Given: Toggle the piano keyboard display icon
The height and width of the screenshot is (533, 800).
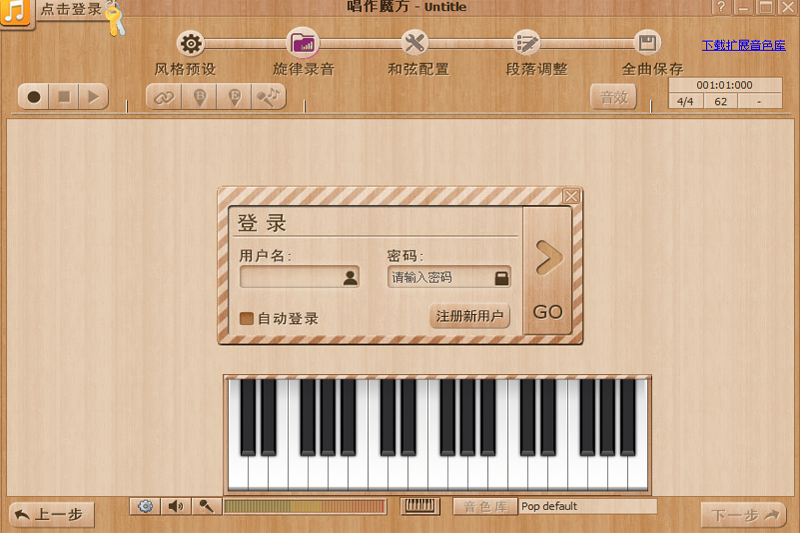Looking at the screenshot, I should pos(420,507).
